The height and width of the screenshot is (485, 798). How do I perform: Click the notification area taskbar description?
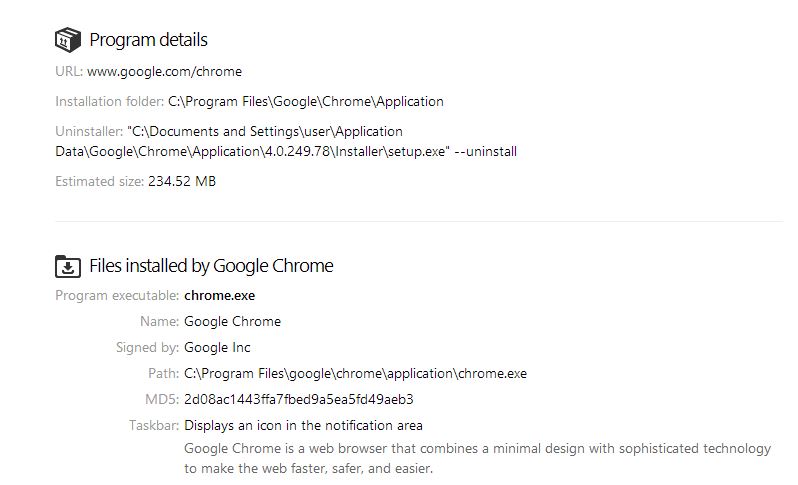click(x=303, y=425)
